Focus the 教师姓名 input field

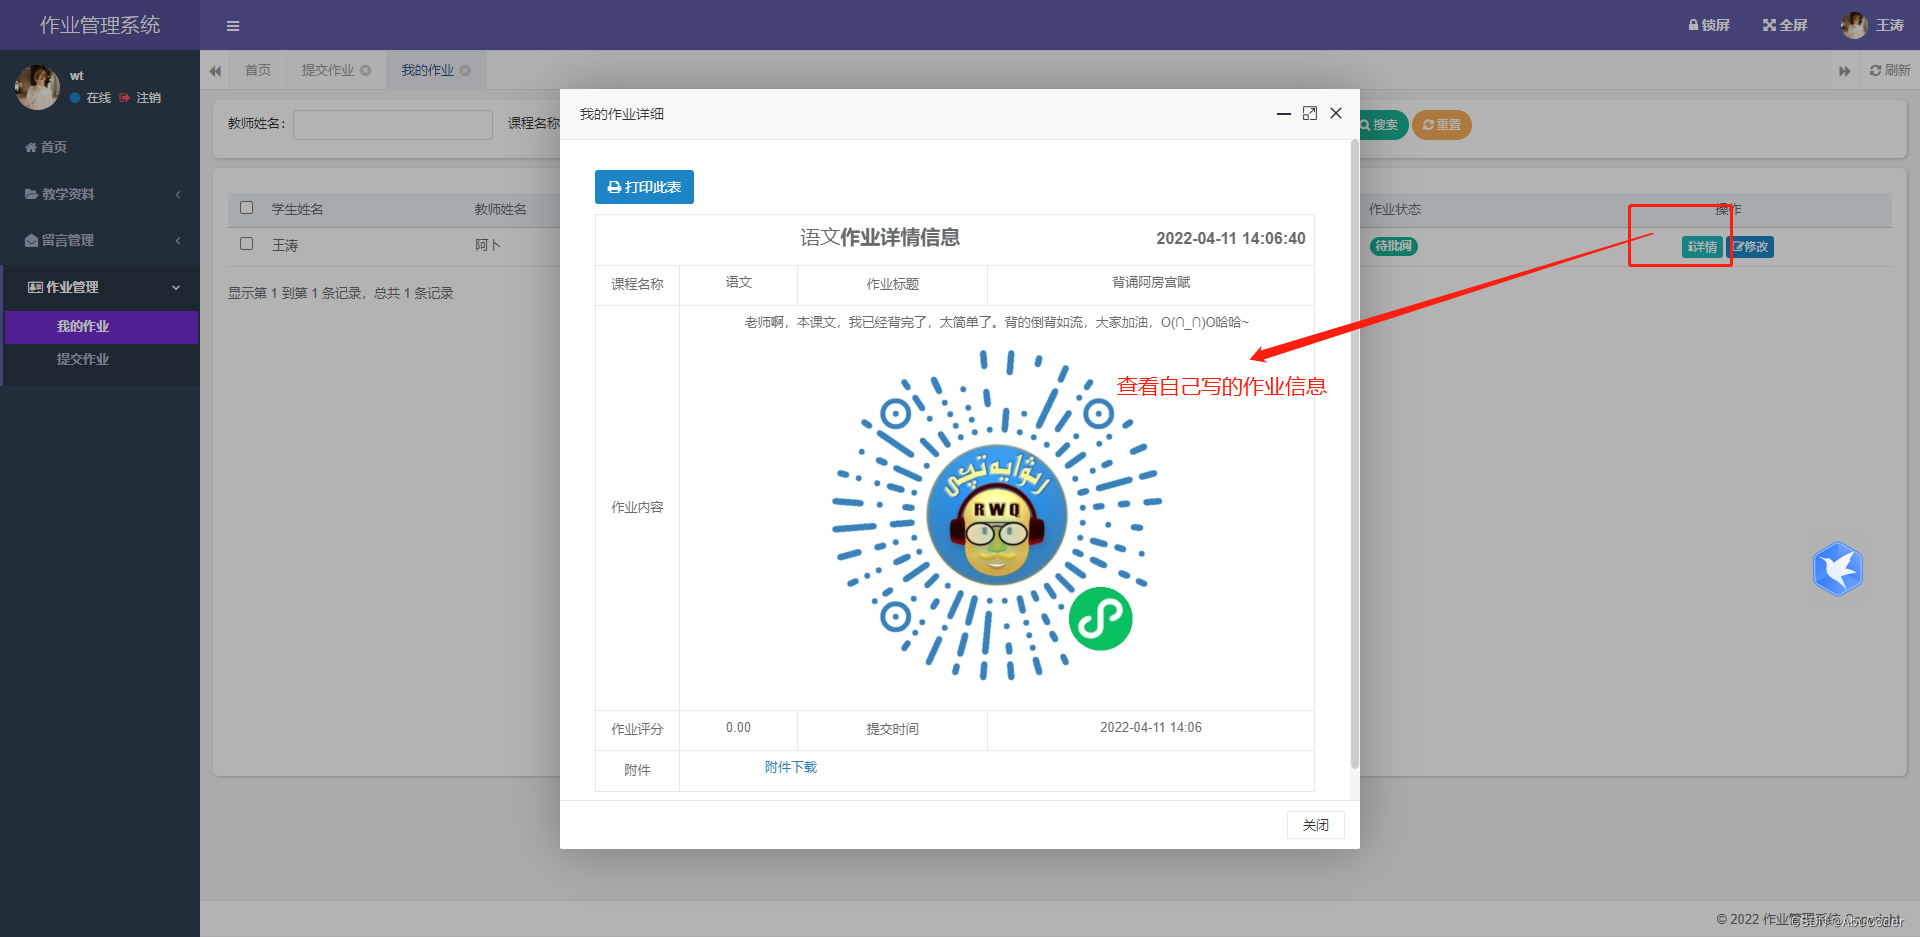point(393,124)
